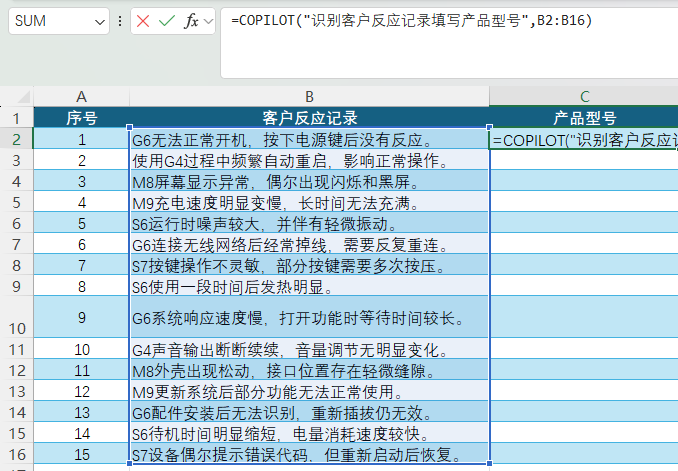Cancel formula entry with the red X
This screenshot has width=678, height=471.
click(x=143, y=21)
